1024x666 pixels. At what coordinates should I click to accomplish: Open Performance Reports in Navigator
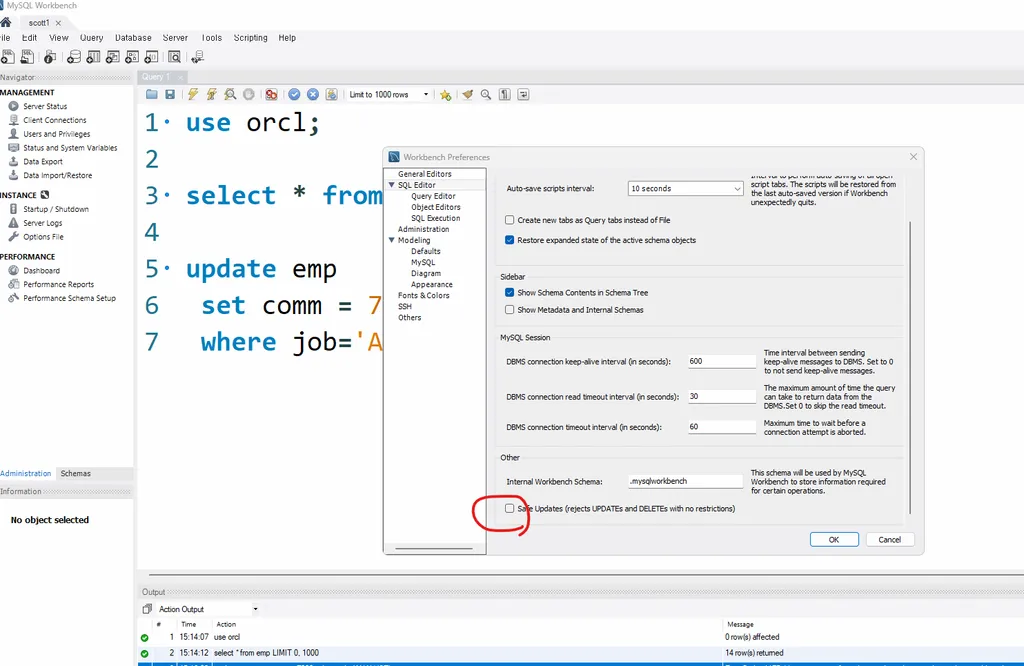[x=59, y=285]
